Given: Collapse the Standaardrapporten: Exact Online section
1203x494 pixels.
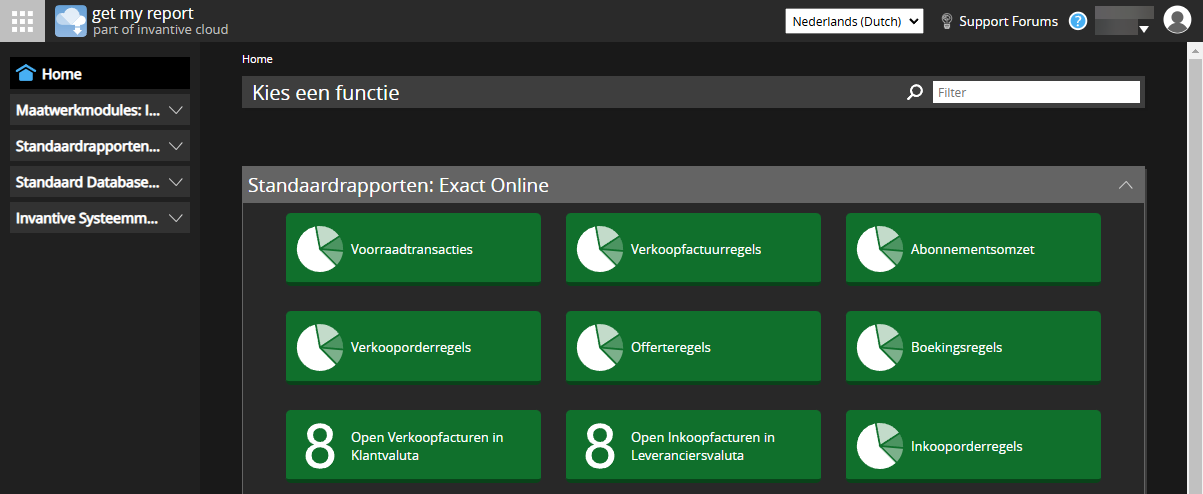Looking at the screenshot, I should [x=1126, y=185].
